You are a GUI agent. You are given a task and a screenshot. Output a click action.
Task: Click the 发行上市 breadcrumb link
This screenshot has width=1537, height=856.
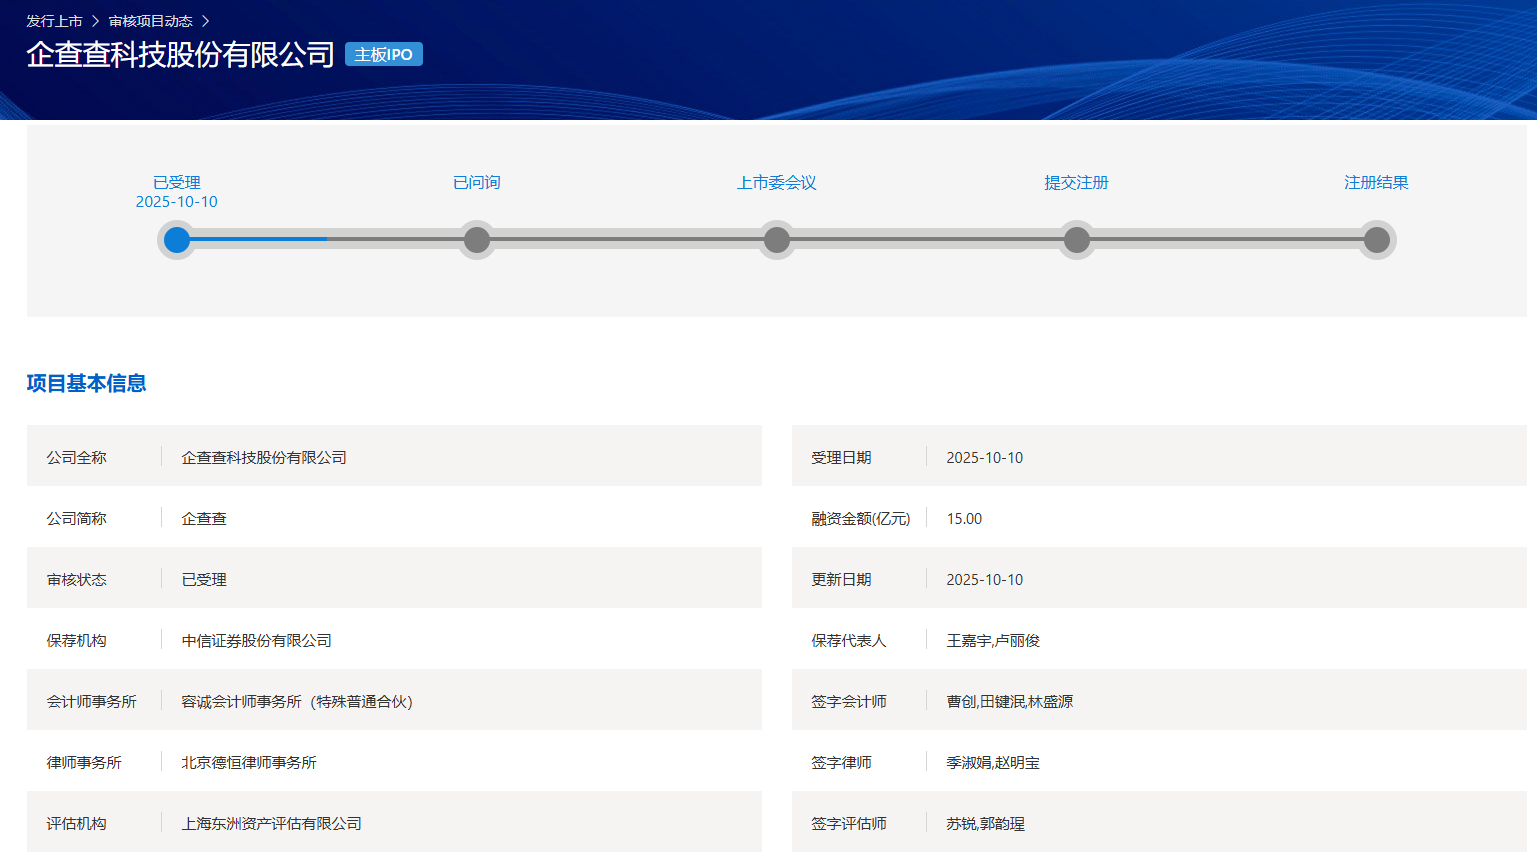(x=54, y=21)
